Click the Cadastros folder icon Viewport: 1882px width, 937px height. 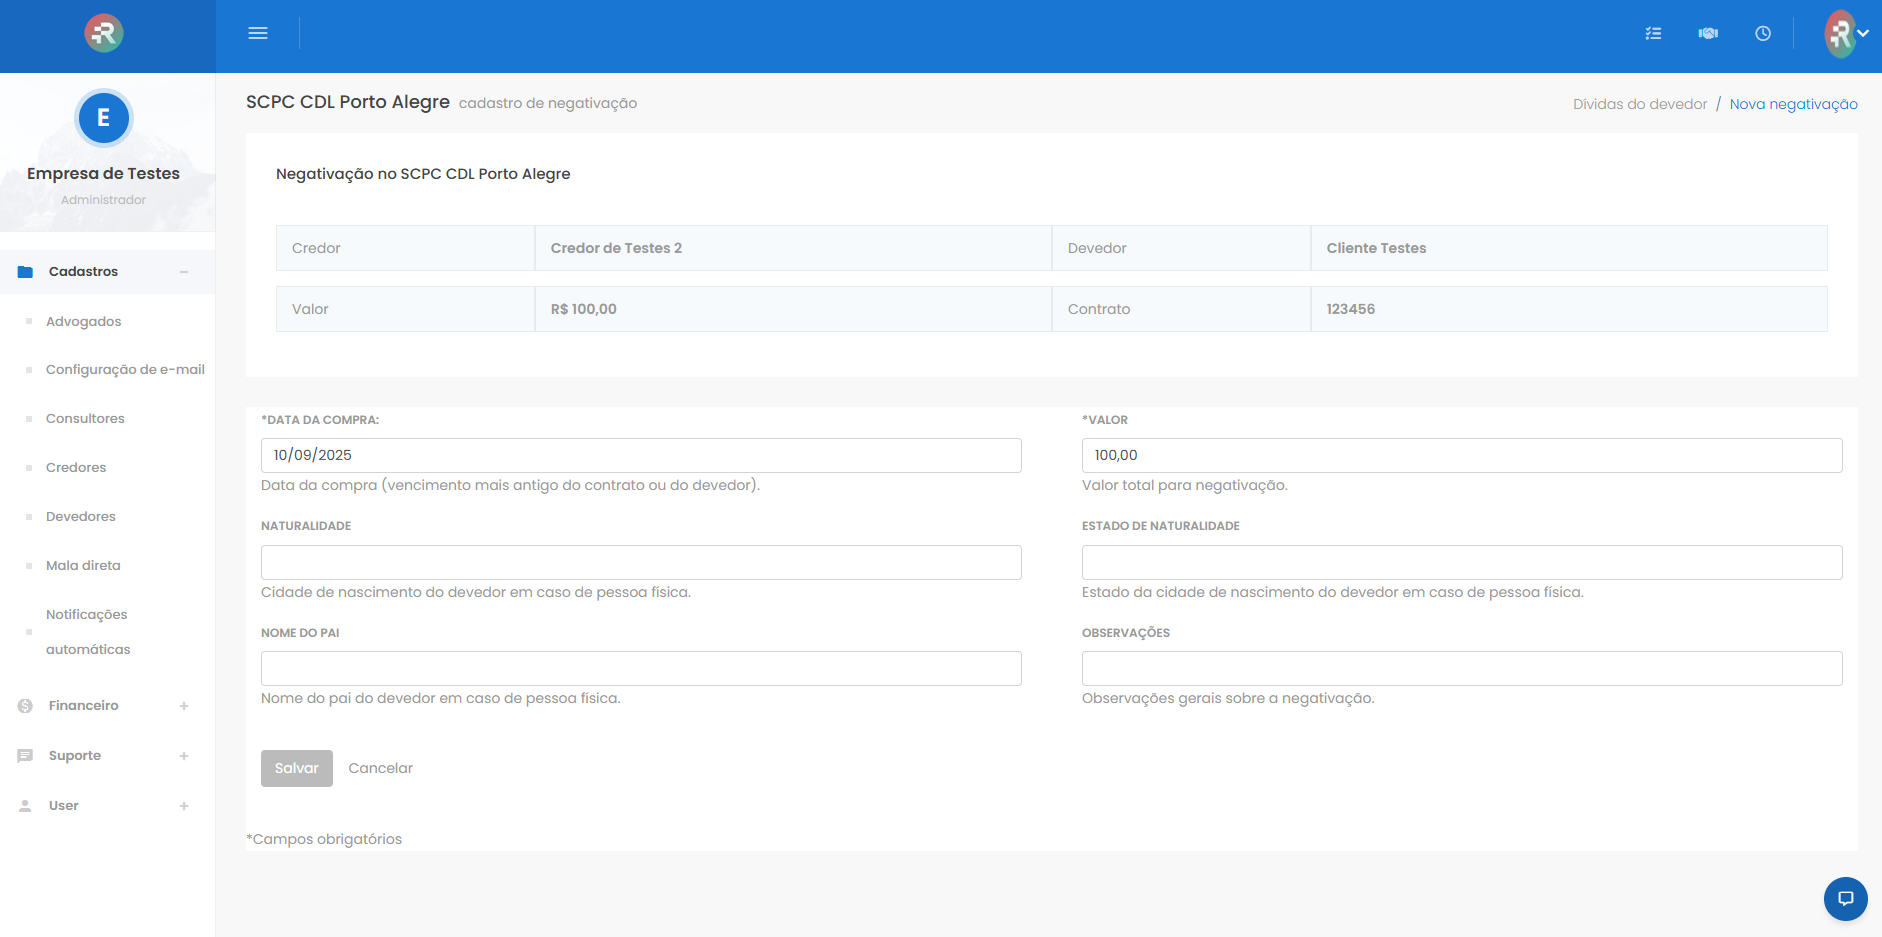pos(26,272)
